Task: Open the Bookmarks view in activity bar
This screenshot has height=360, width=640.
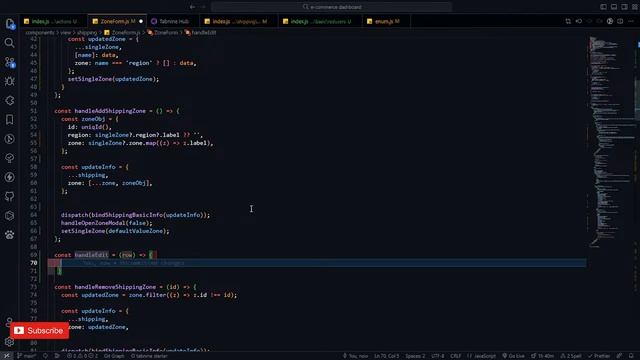Action: (9, 120)
